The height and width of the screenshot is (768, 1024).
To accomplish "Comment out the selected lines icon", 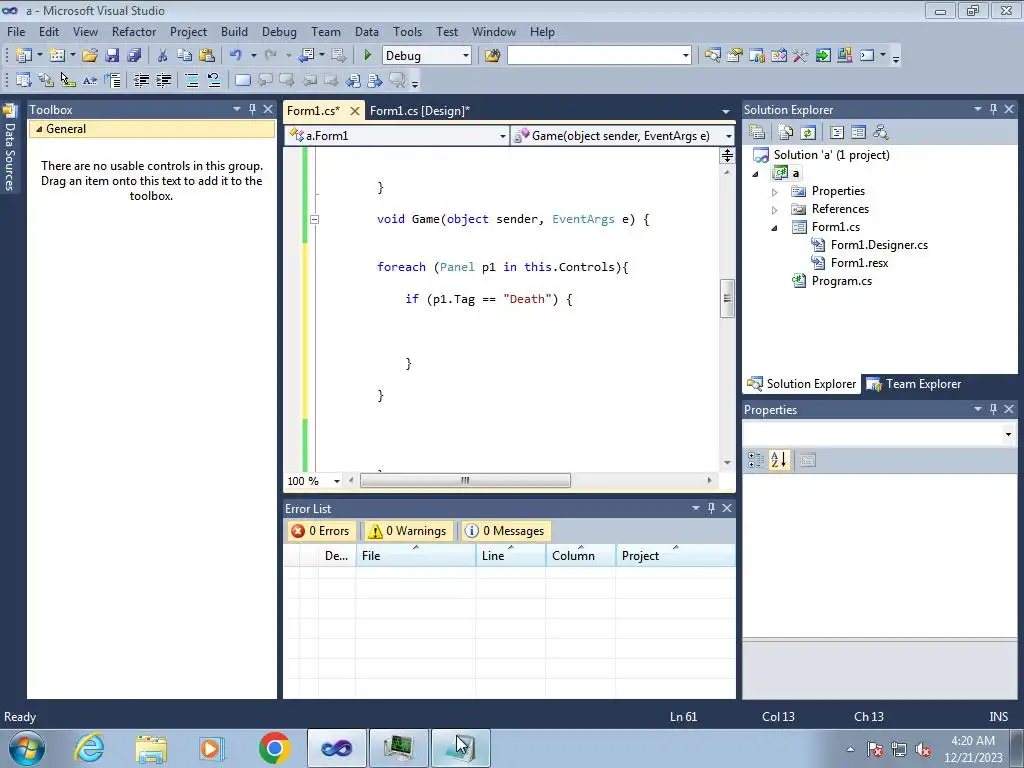I will 192,80.
